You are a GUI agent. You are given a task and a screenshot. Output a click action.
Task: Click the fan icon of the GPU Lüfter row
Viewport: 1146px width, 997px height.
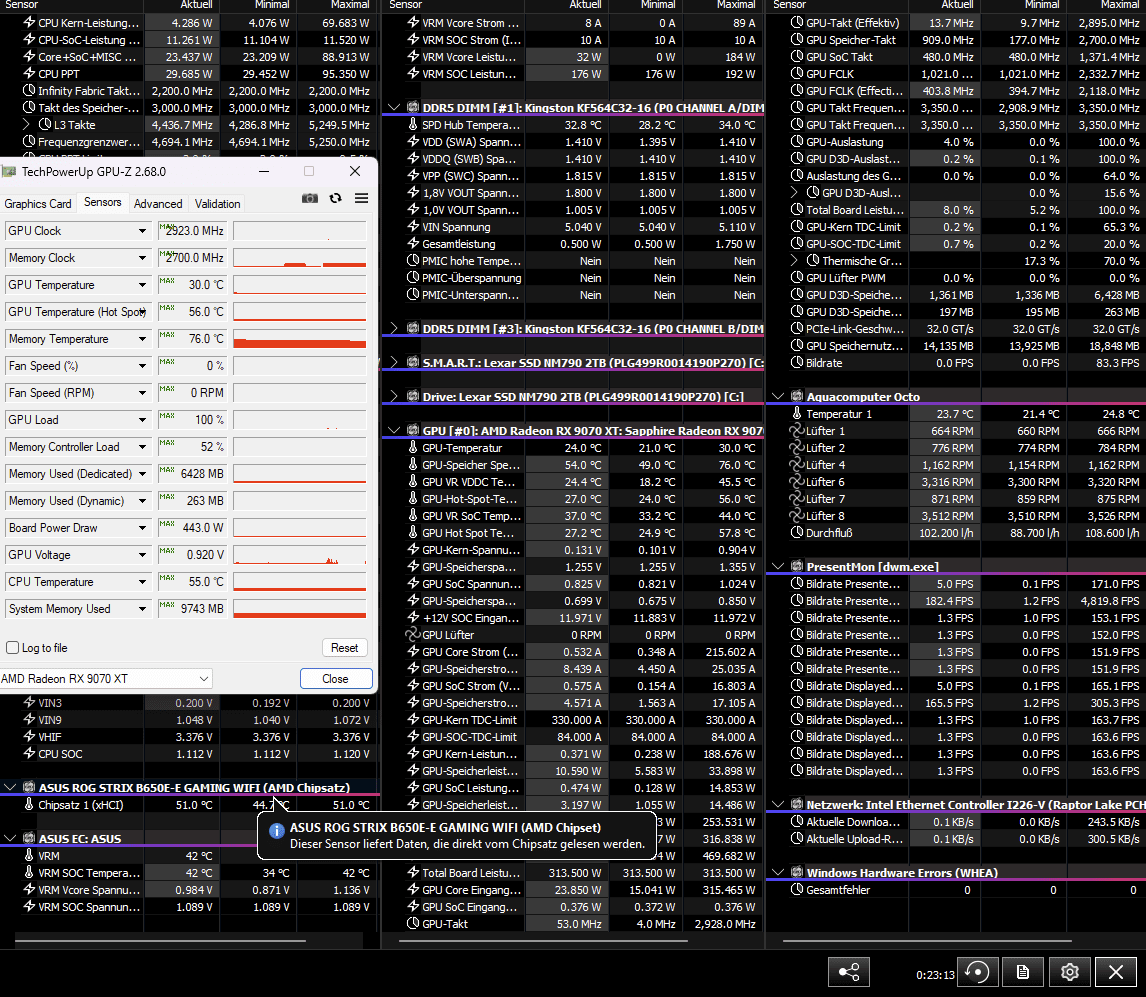click(x=413, y=634)
